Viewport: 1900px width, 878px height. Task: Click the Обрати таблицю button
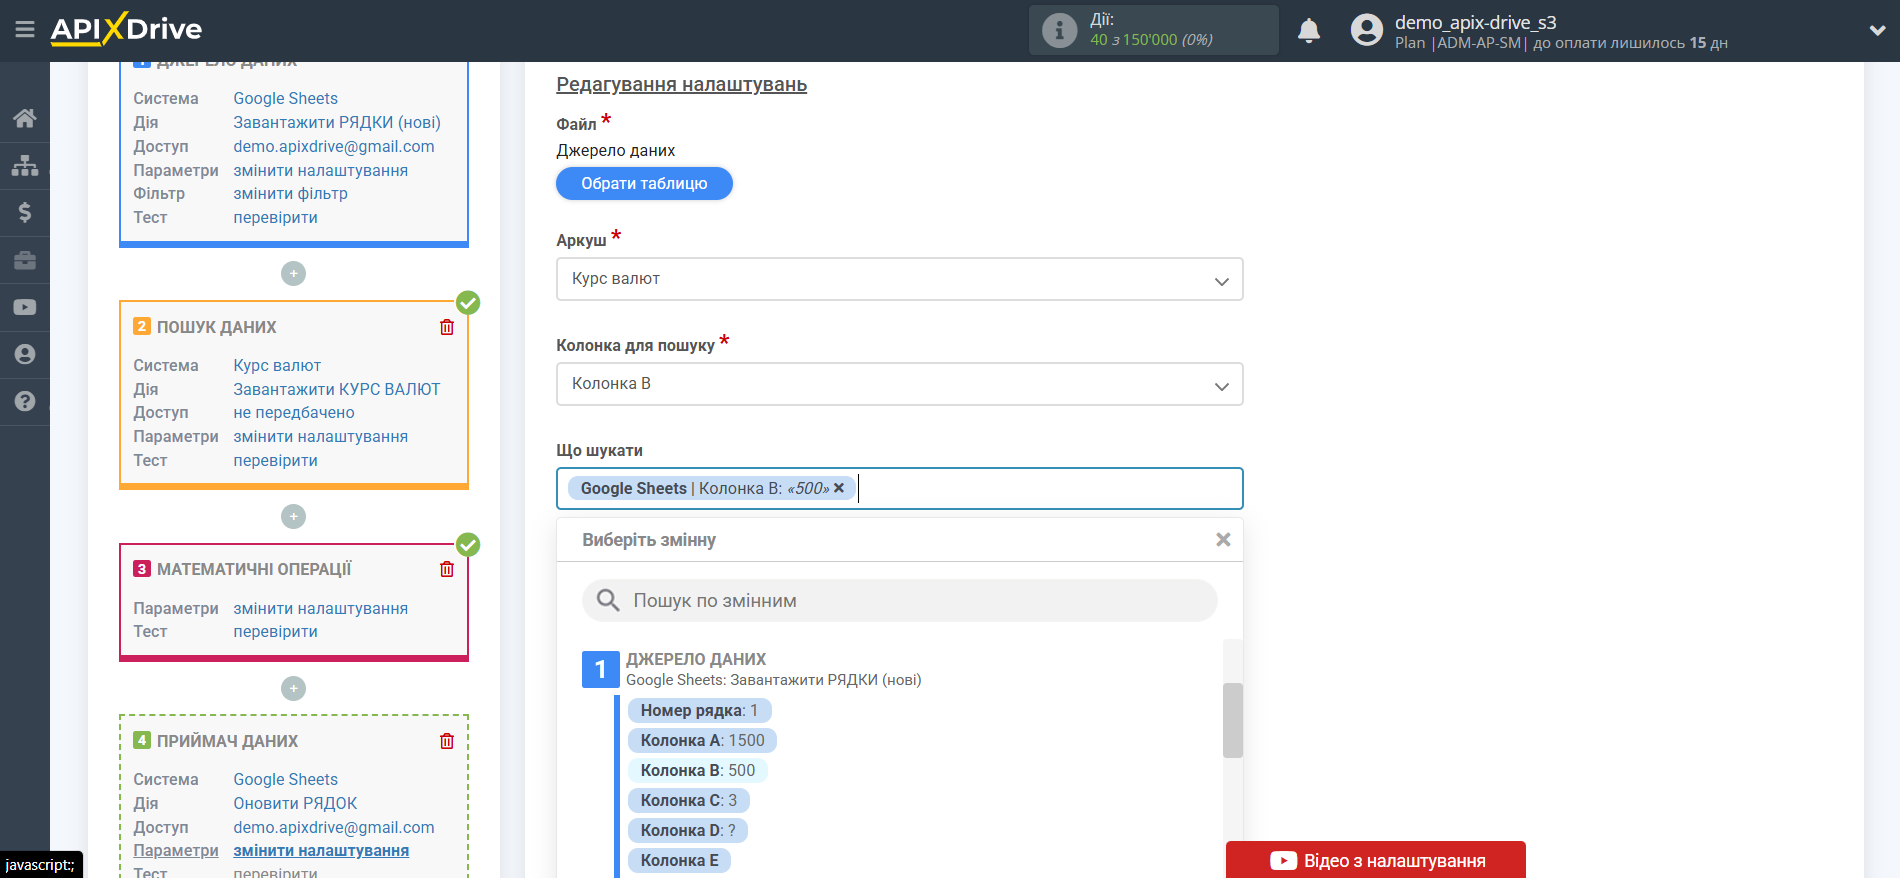click(x=644, y=184)
